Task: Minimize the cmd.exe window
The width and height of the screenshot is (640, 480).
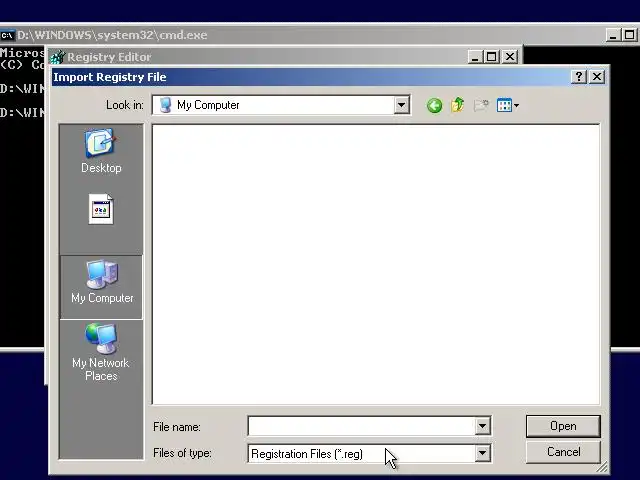Action: 613,35
